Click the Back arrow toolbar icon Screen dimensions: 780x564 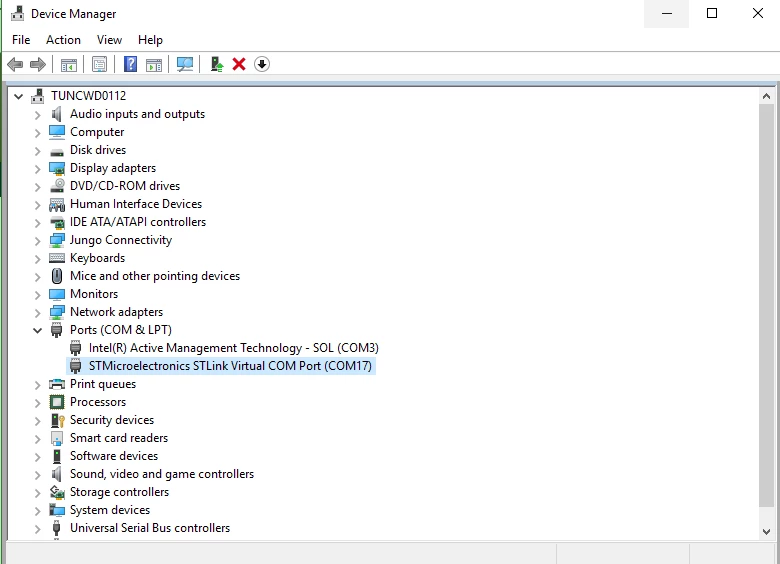tap(15, 64)
